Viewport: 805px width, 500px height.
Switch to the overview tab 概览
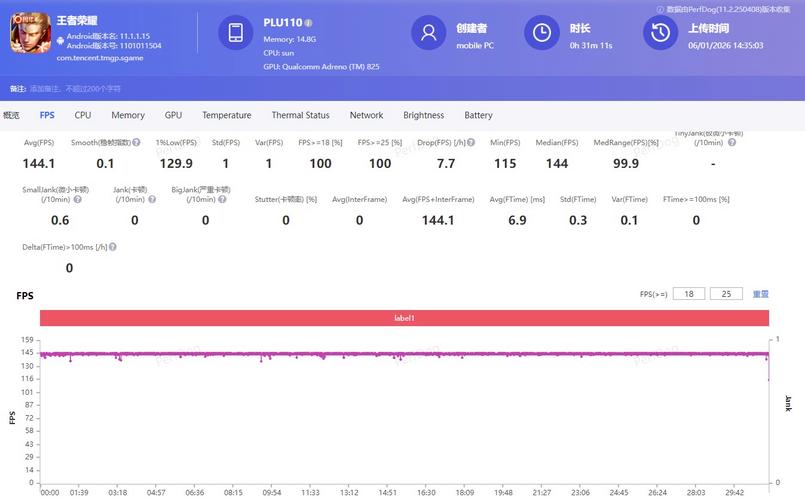tap(11, 115)
